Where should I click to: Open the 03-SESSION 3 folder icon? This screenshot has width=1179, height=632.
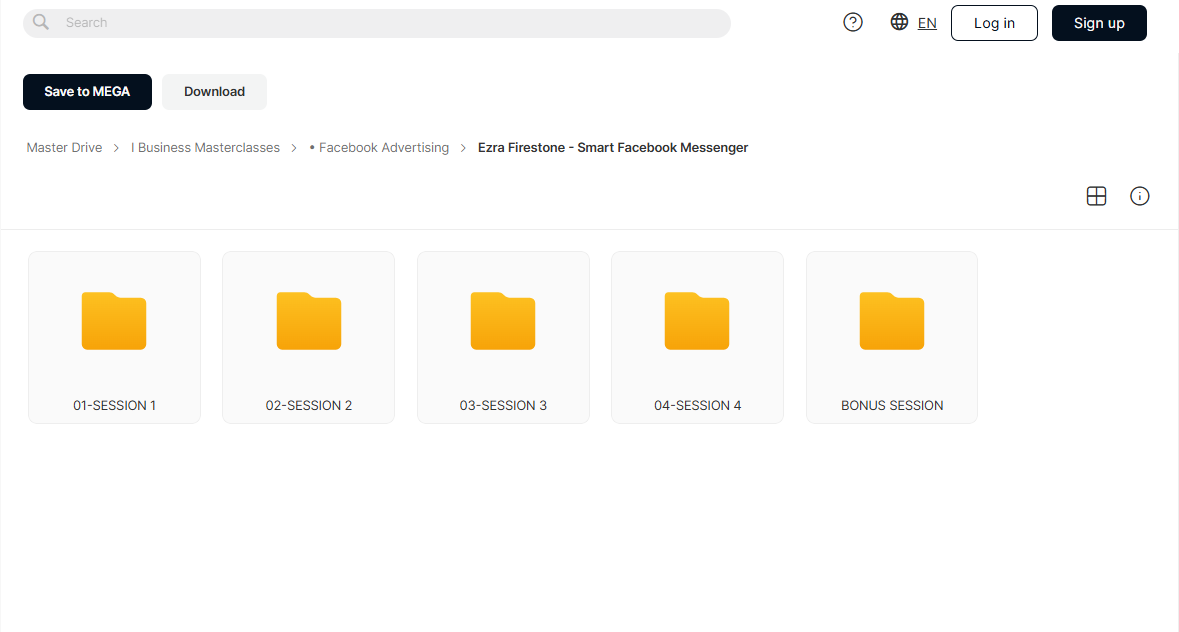click(503, 321)
